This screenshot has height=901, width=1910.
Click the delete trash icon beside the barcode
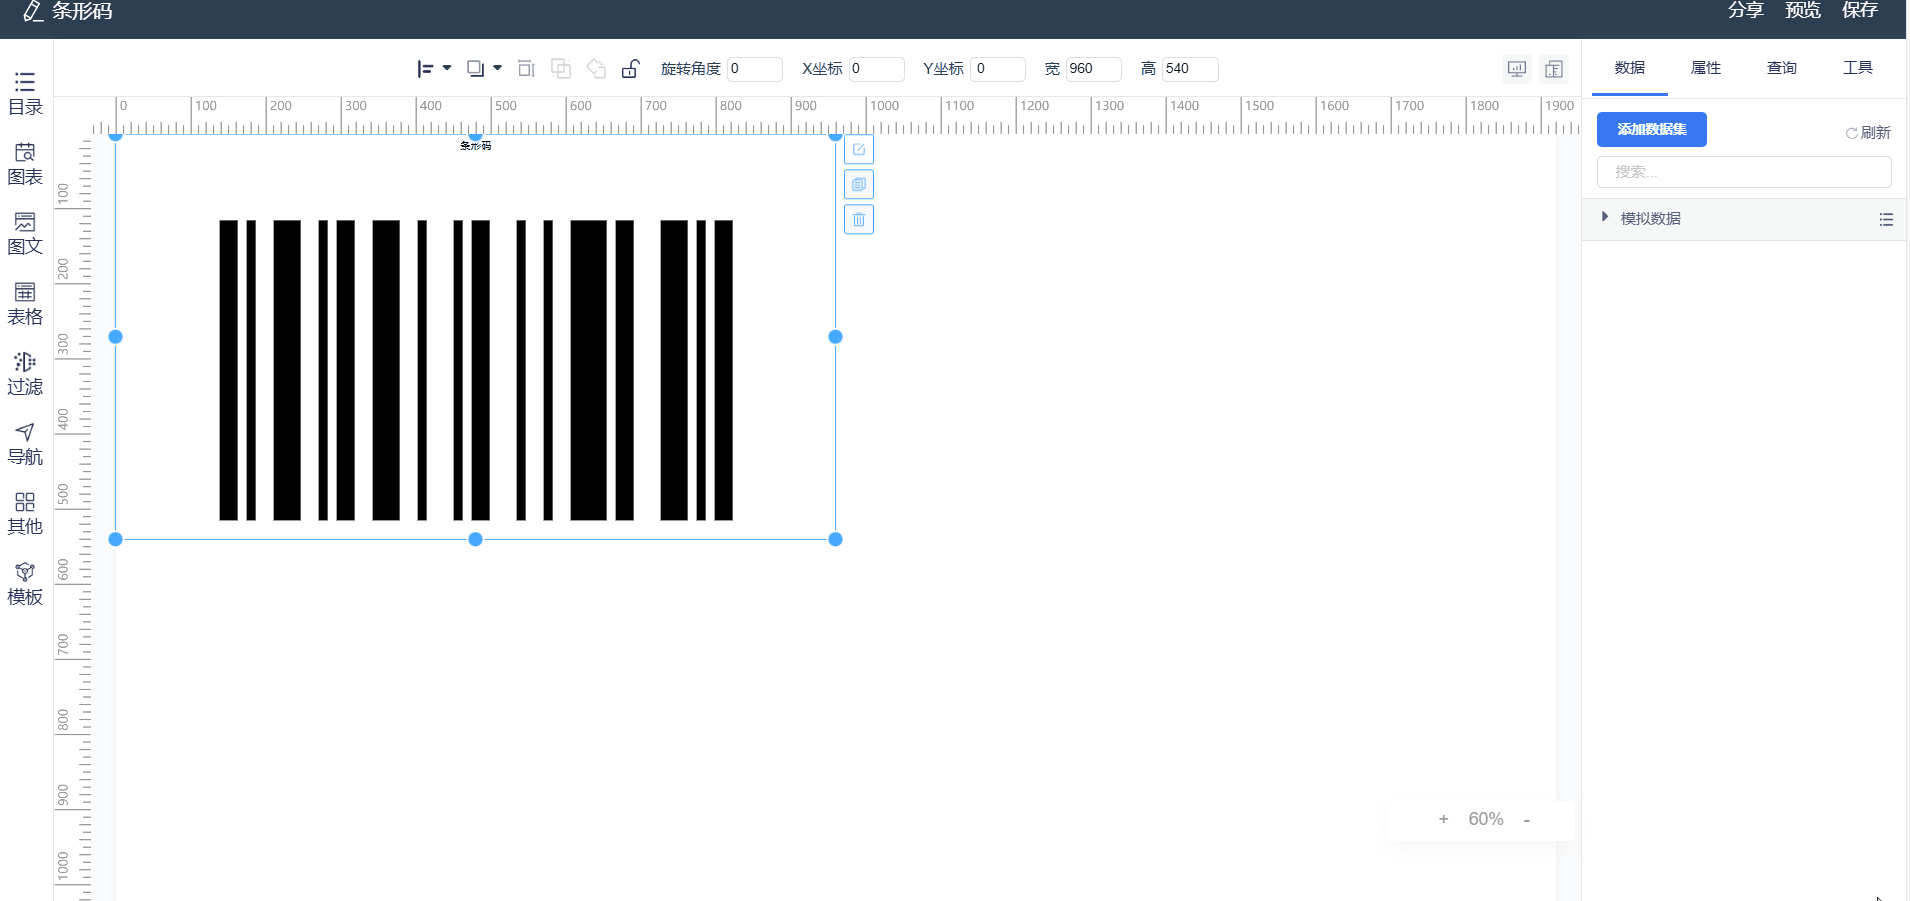click(859, 219)
